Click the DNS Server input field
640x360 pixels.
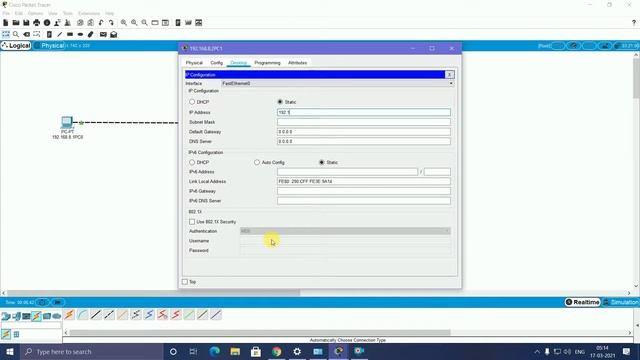coord(364,141)
